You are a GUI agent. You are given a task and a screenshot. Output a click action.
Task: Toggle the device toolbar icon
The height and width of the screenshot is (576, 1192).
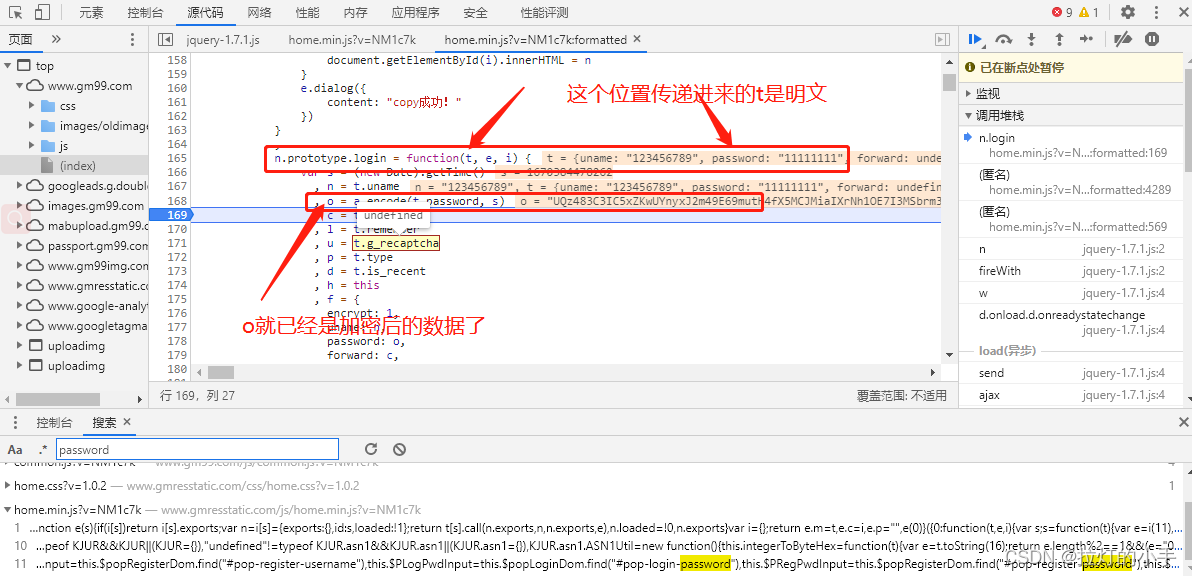[43, 12]
